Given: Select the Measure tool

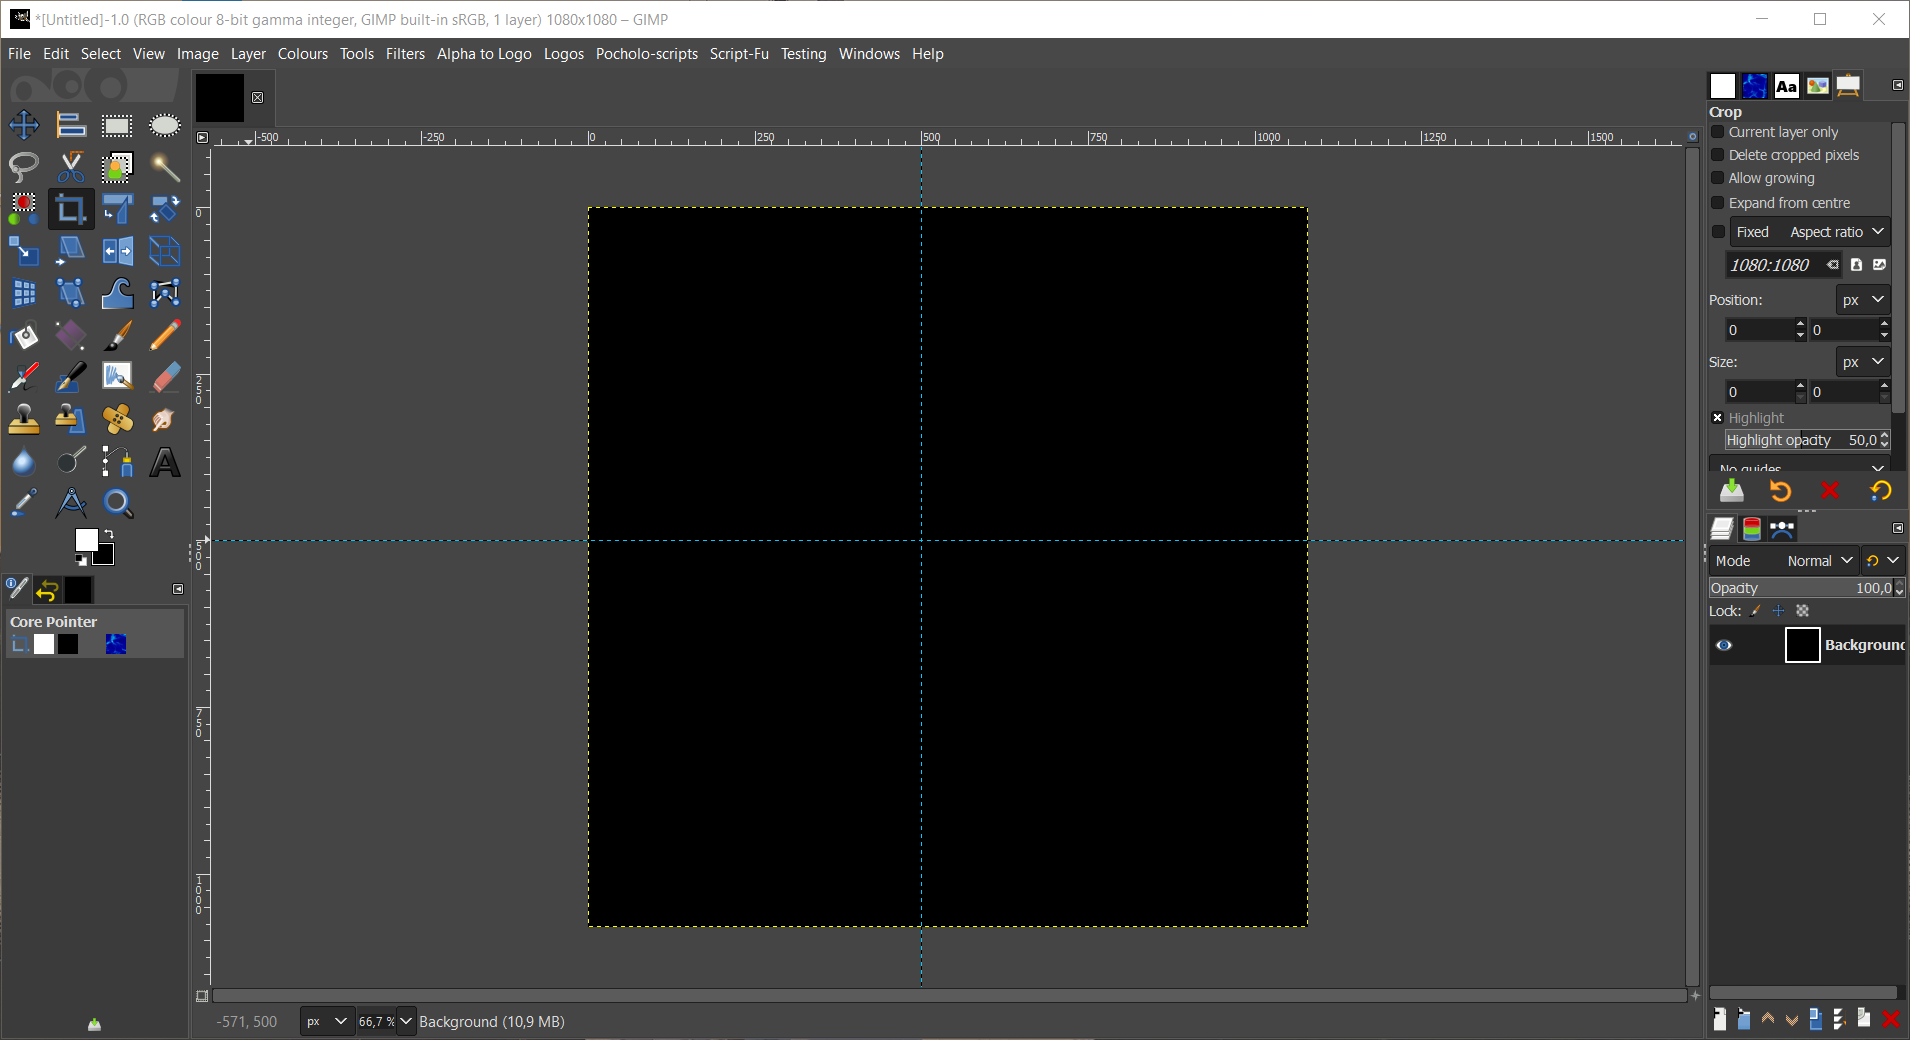Looking at the screenshot, I should [x=71, y=503].
